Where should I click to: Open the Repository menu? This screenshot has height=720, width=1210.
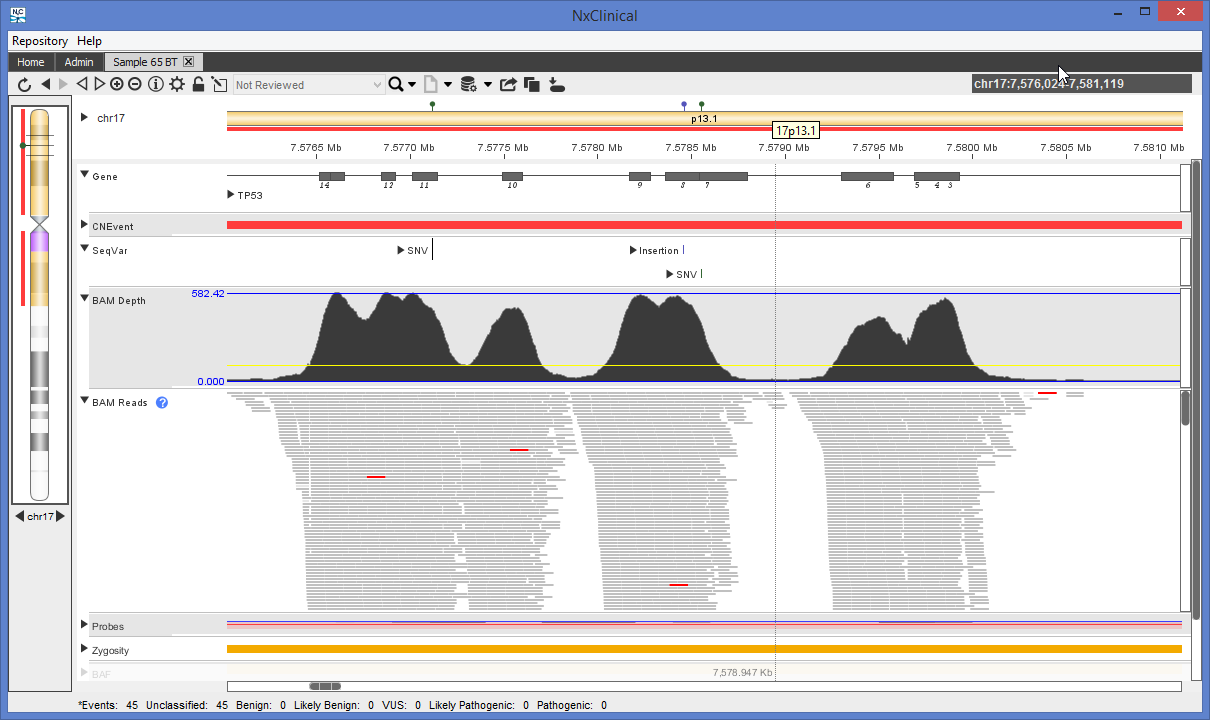(40, 41)
